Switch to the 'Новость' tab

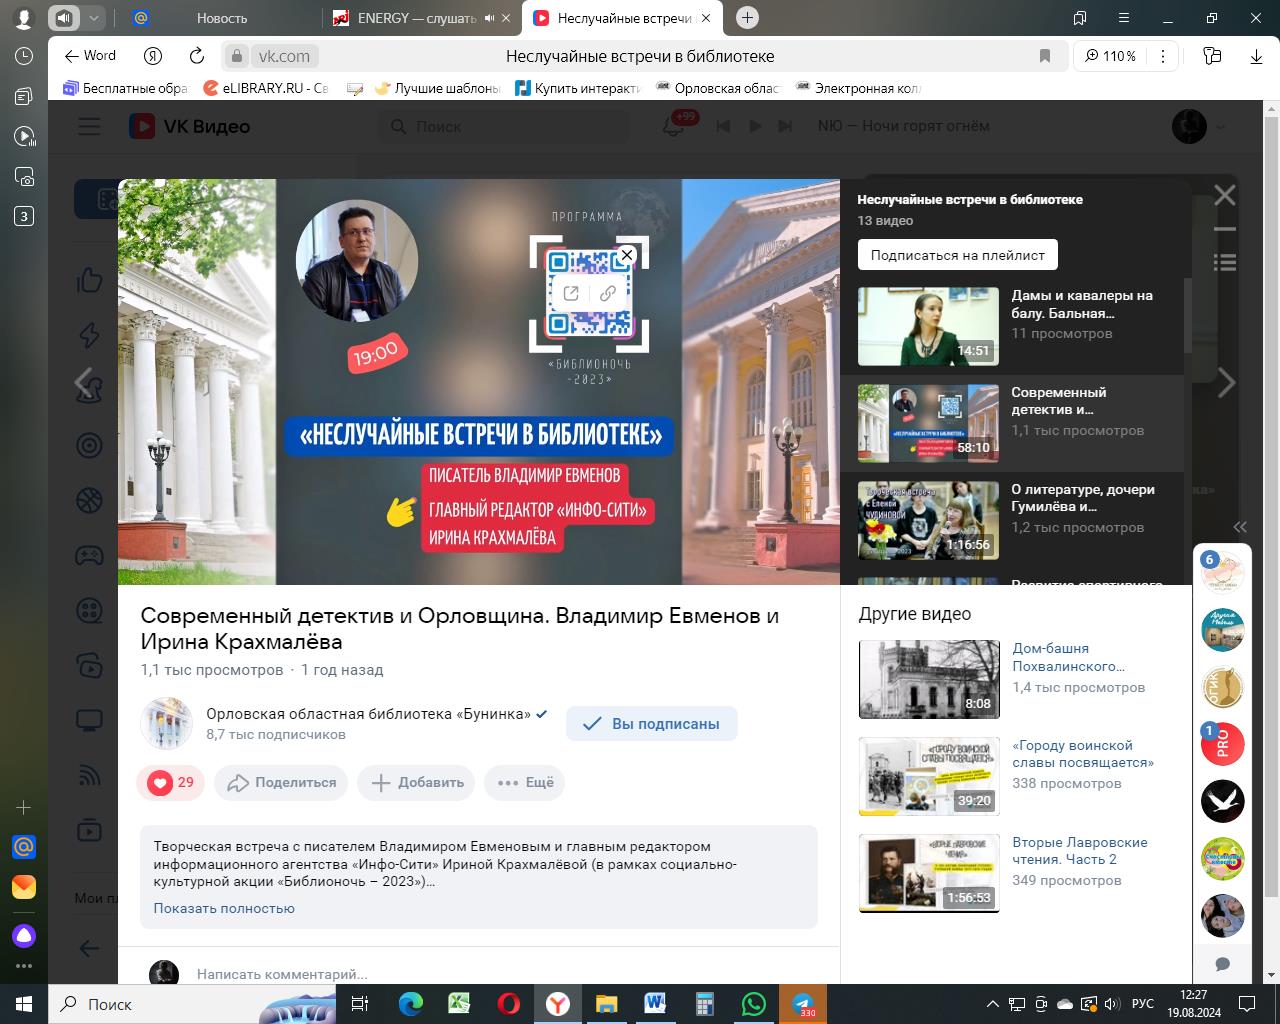221,18
